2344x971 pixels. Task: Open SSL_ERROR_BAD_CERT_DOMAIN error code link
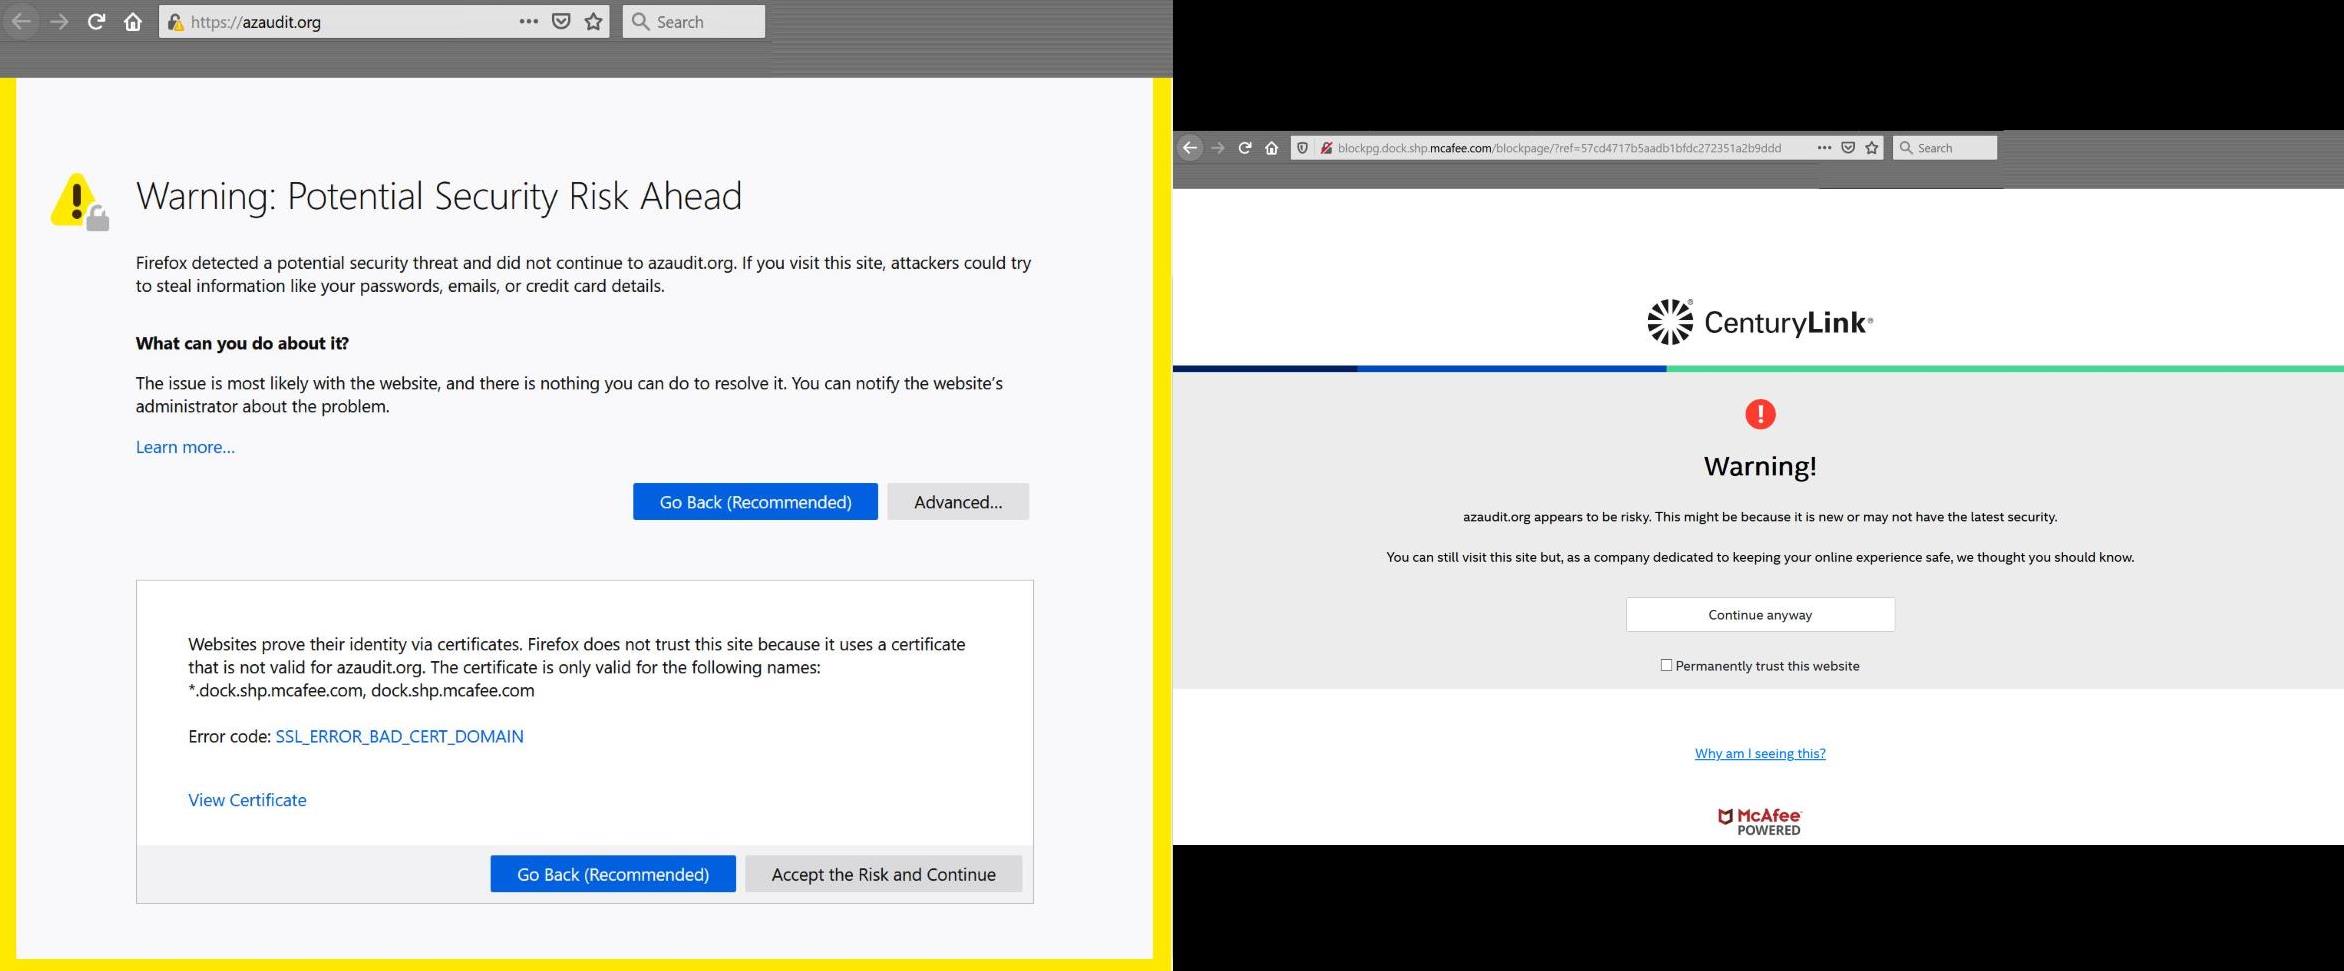(399, 736)
